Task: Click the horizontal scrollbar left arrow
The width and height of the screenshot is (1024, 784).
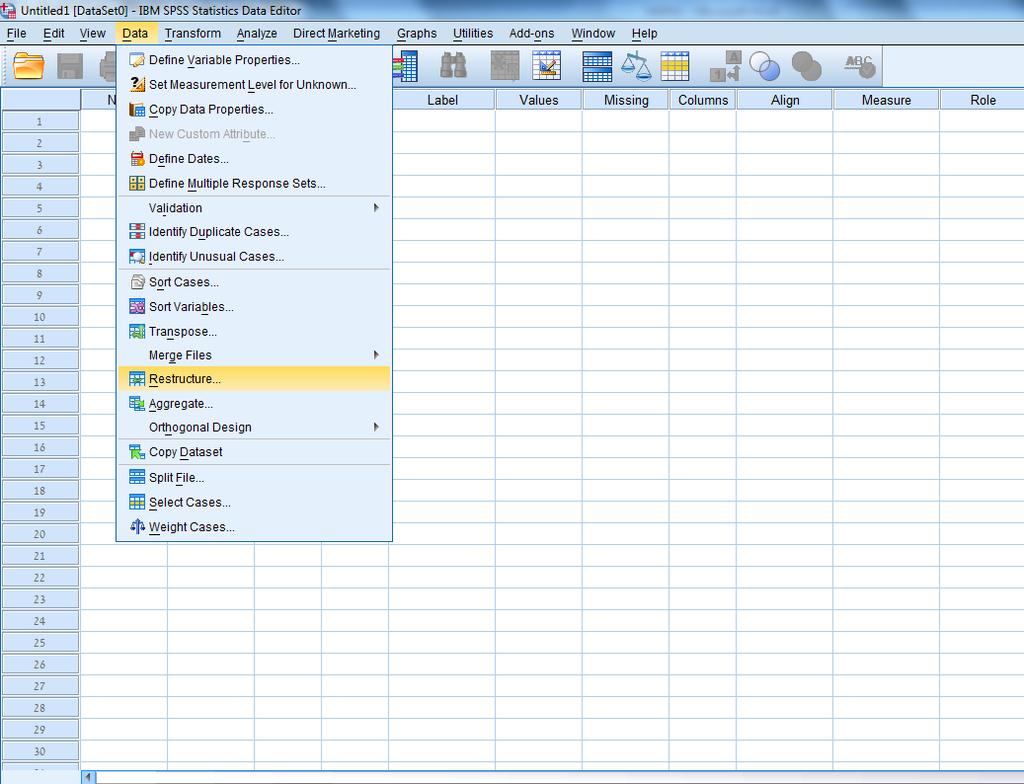Action: [89, 777]
